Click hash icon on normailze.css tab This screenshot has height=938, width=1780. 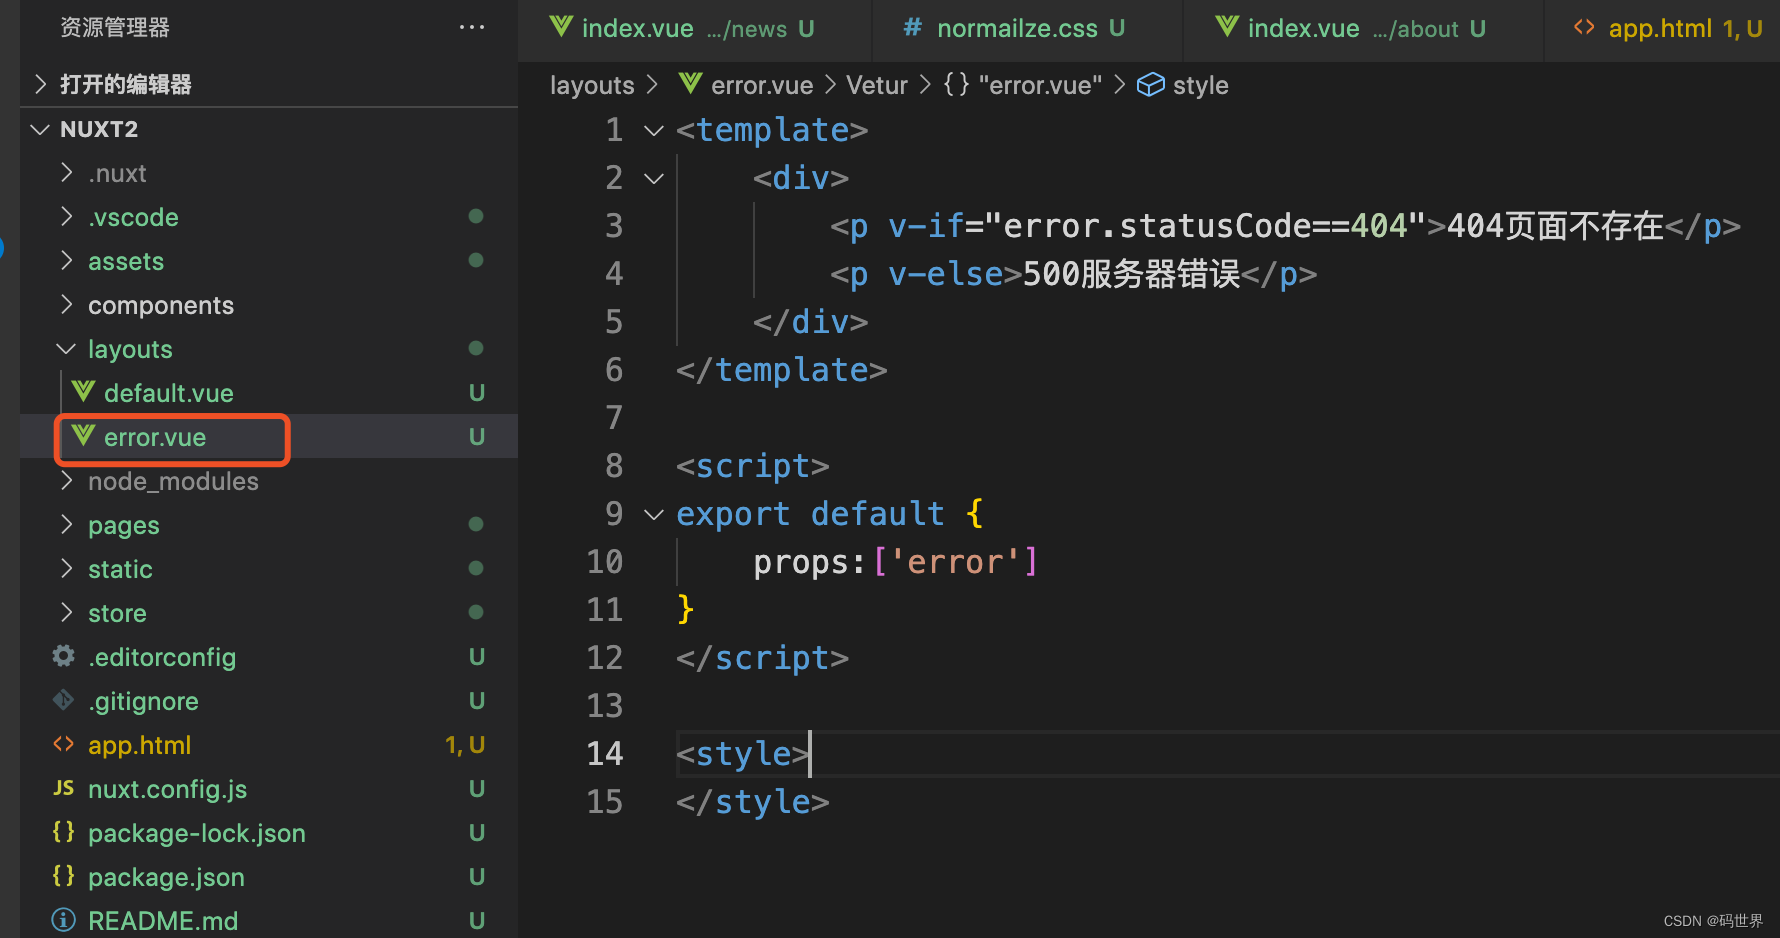point(912,27)
